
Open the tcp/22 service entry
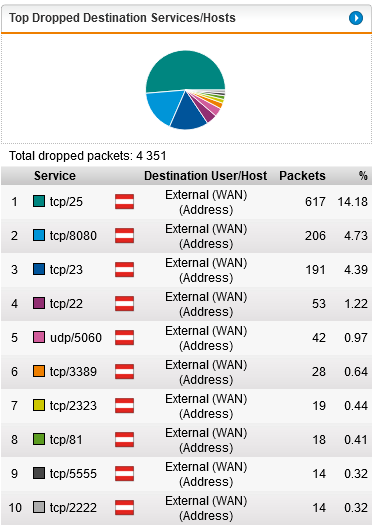[x=66, y=304]
